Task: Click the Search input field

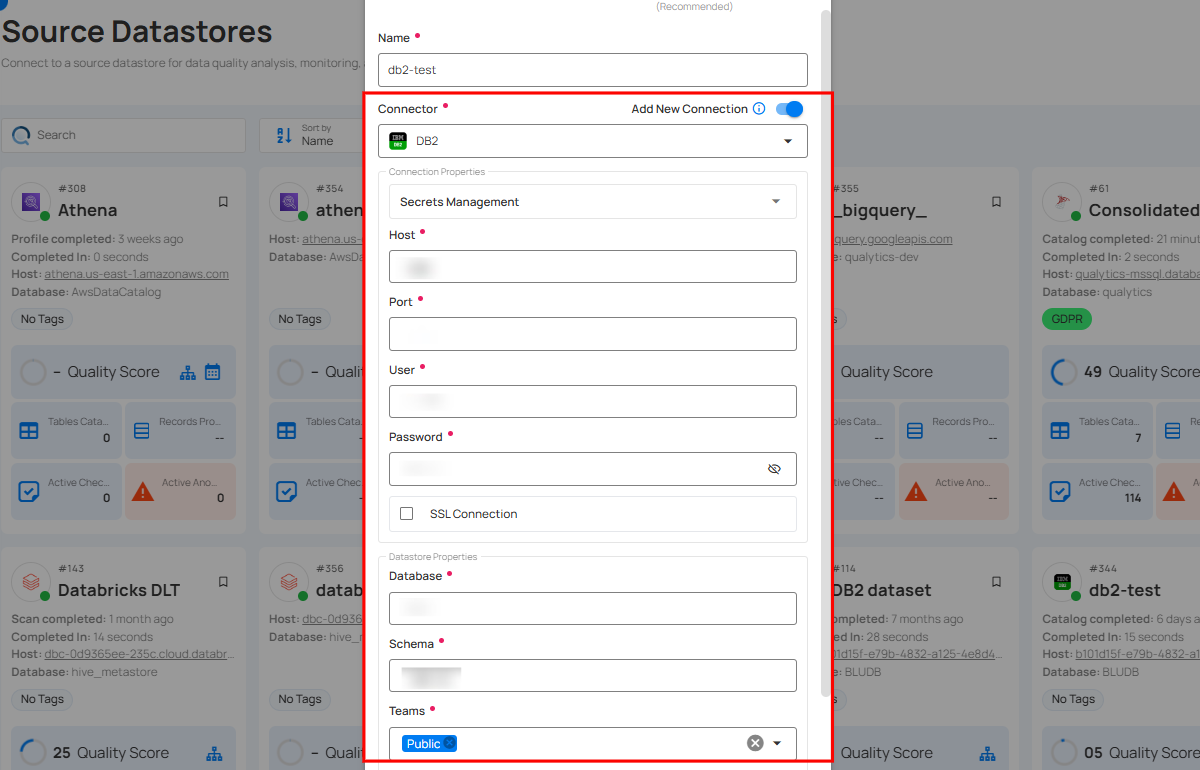Action: (123, 134)
